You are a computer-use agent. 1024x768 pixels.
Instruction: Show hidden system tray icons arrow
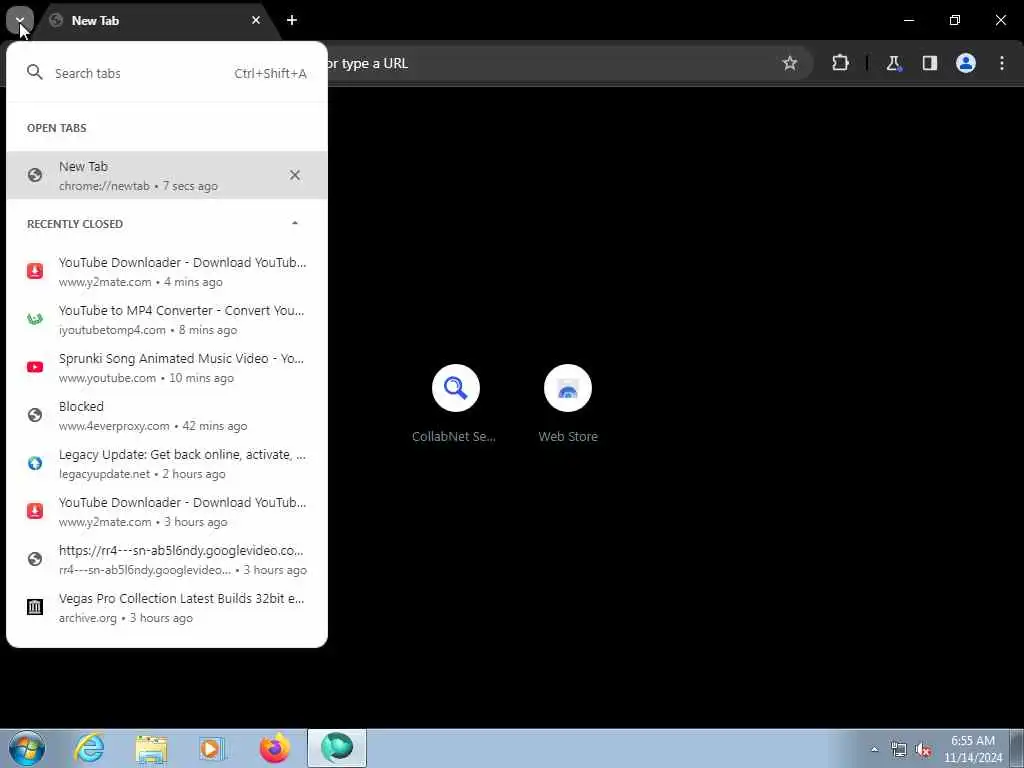pyautogui.click(x=874, y=749)
